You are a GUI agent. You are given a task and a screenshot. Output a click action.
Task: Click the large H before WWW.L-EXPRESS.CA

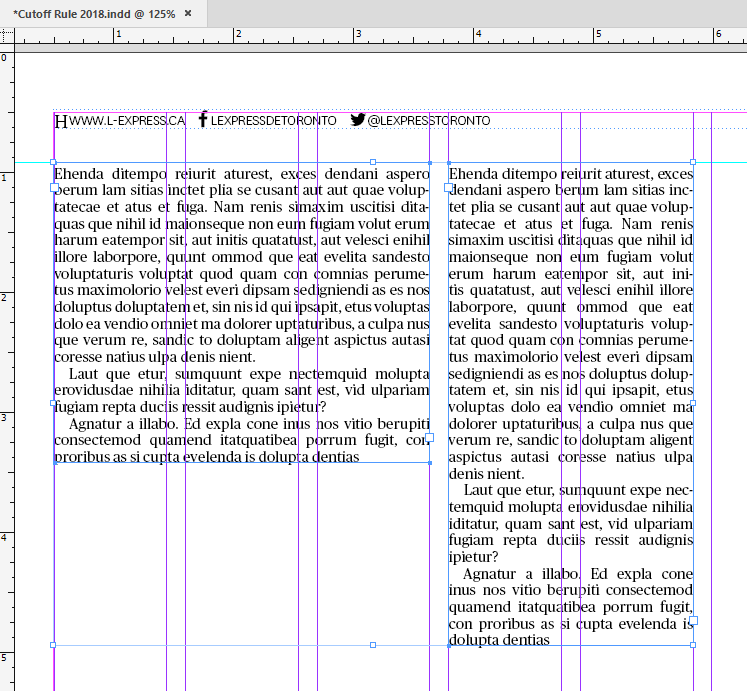click(61, 122)
